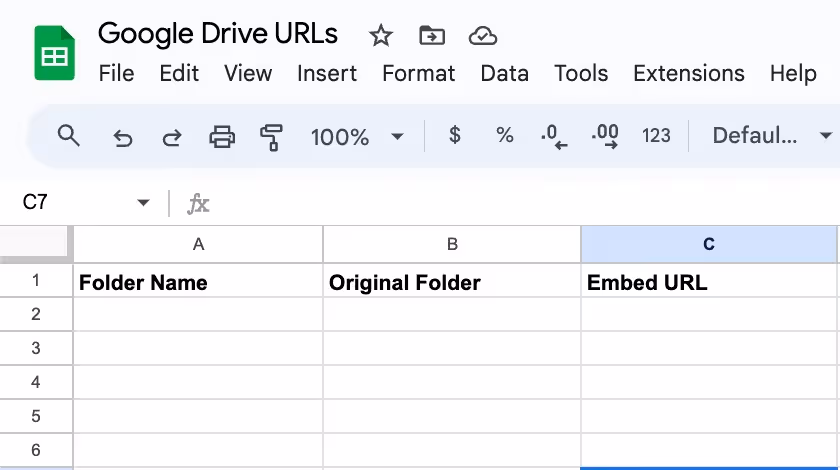Viewport: 840px width, 470px height.
Task: Select cell A2
Action: click(x=198, y=314)
